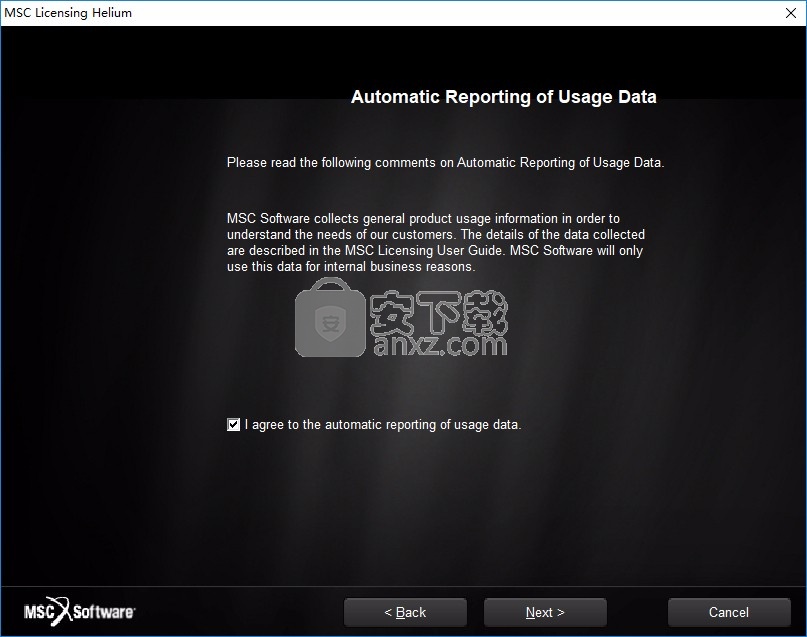Click the MSC Software logo

pos(80,611)
